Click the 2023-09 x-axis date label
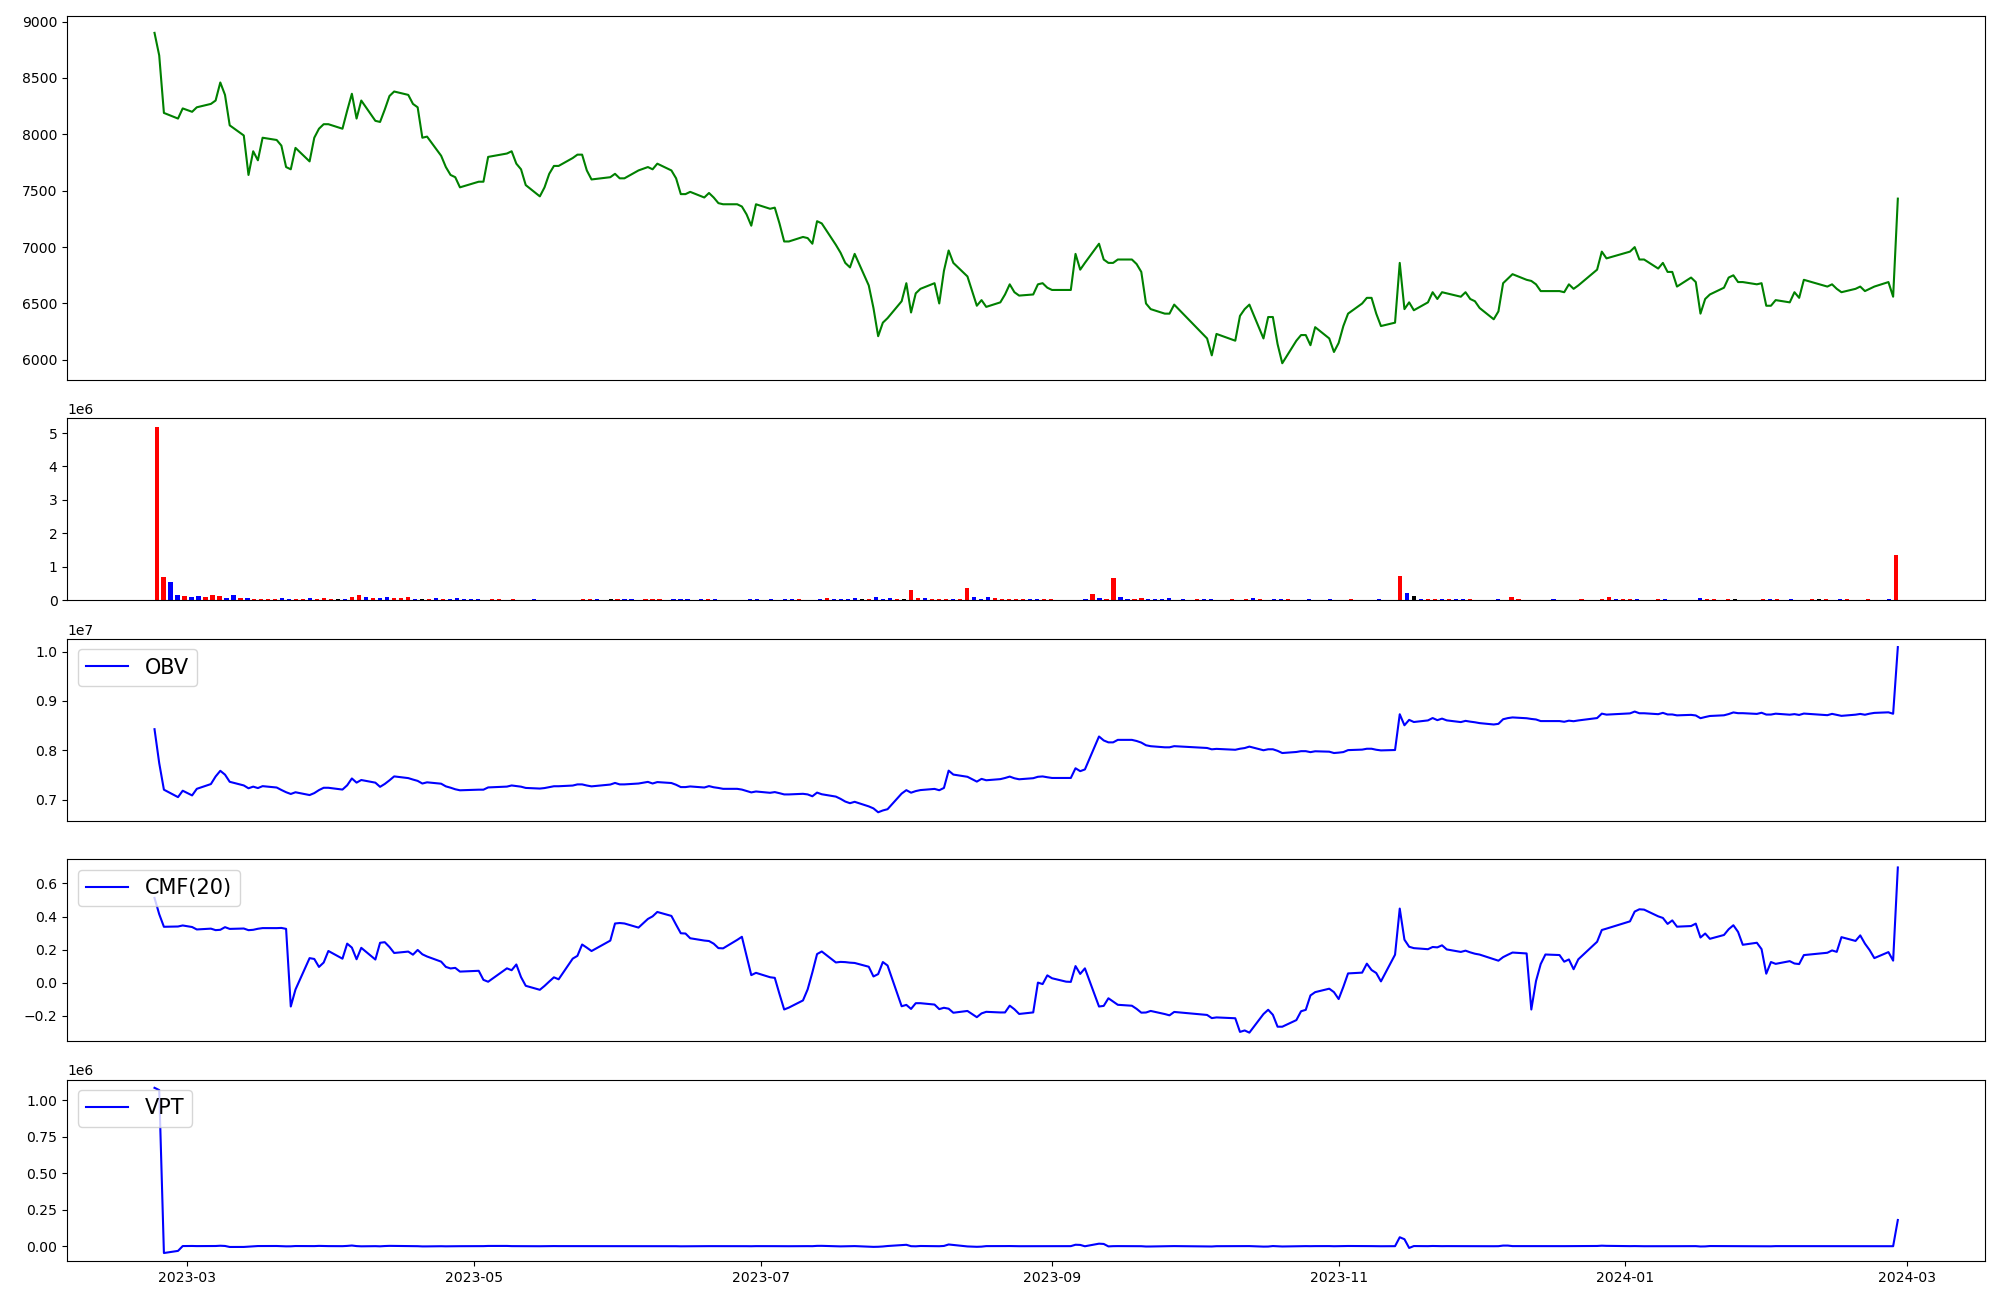This screenshot has height=1300, width=2000. tap(1052, 1277)
